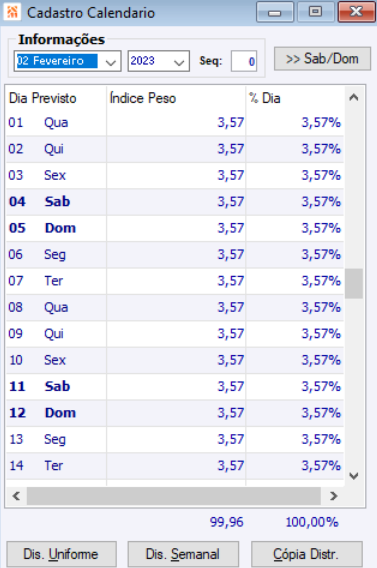Select row 04 Sab in the grid
This screenshot has height=568, width=377.
pos(175,202)
